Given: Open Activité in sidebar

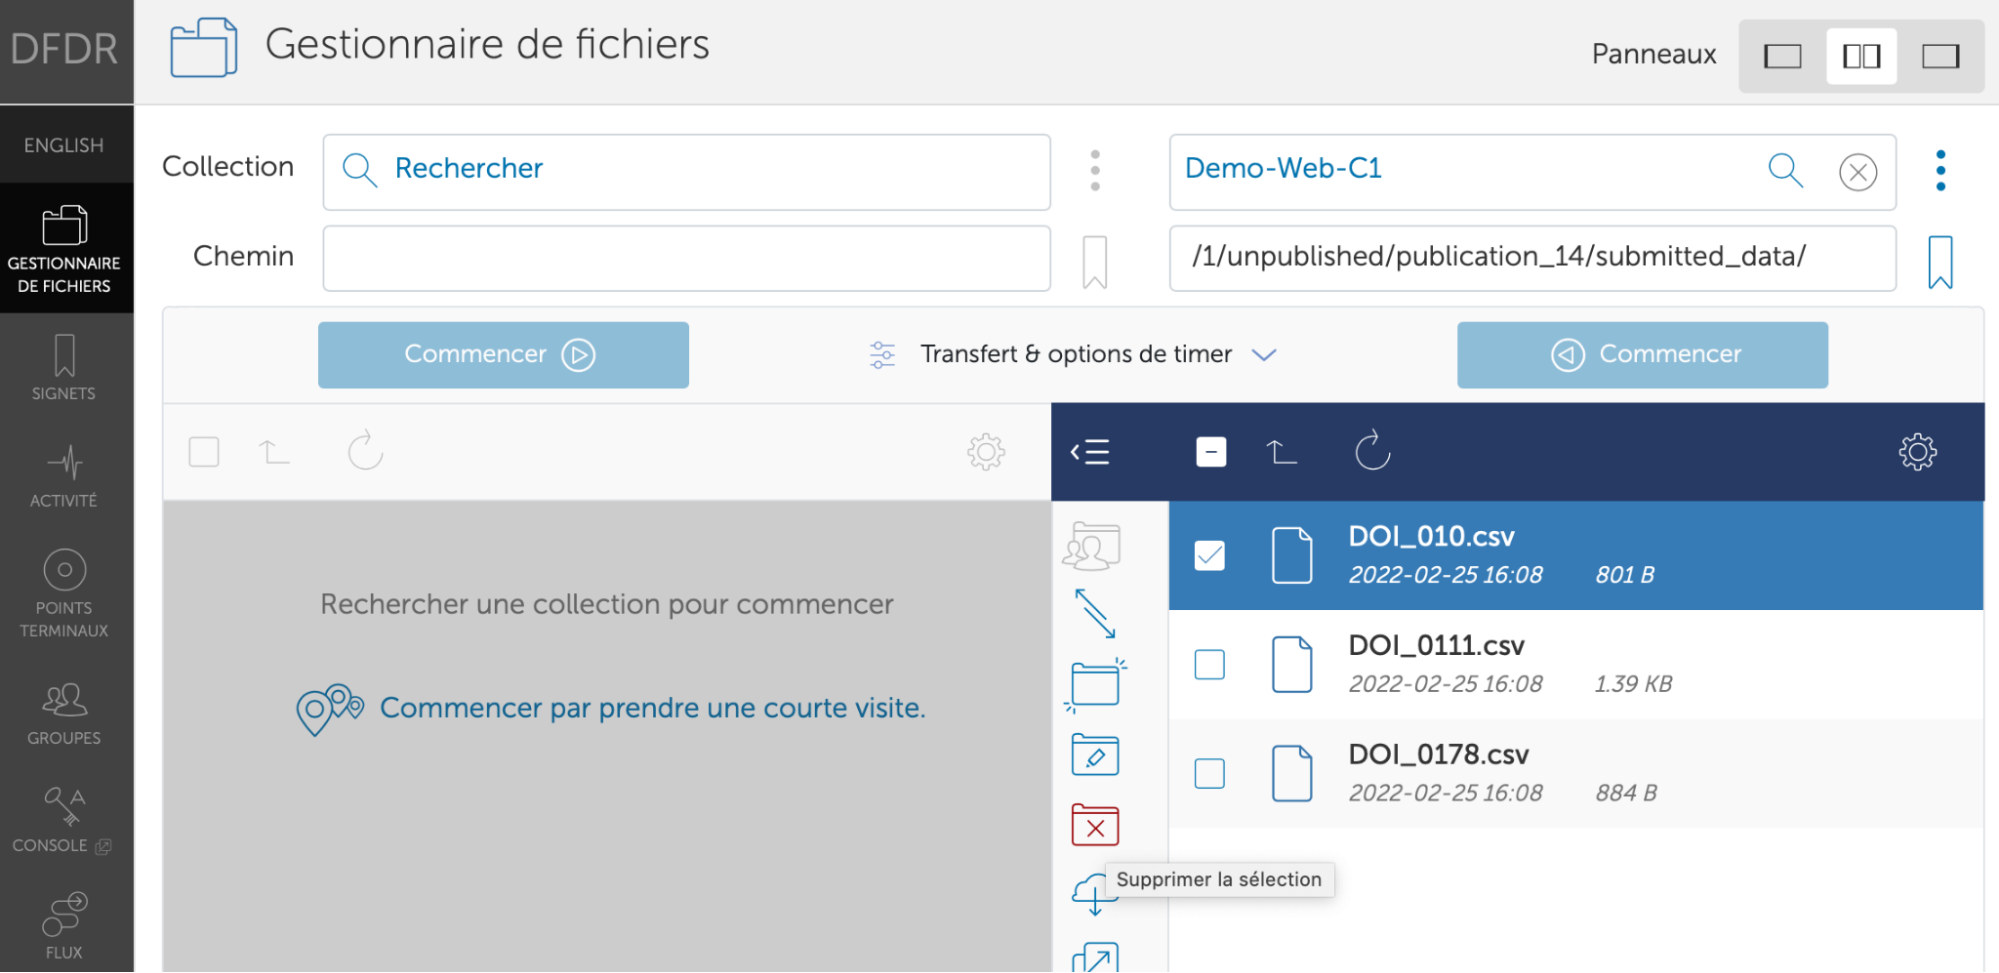Looking at the screenshot, I should click(64, 476).
